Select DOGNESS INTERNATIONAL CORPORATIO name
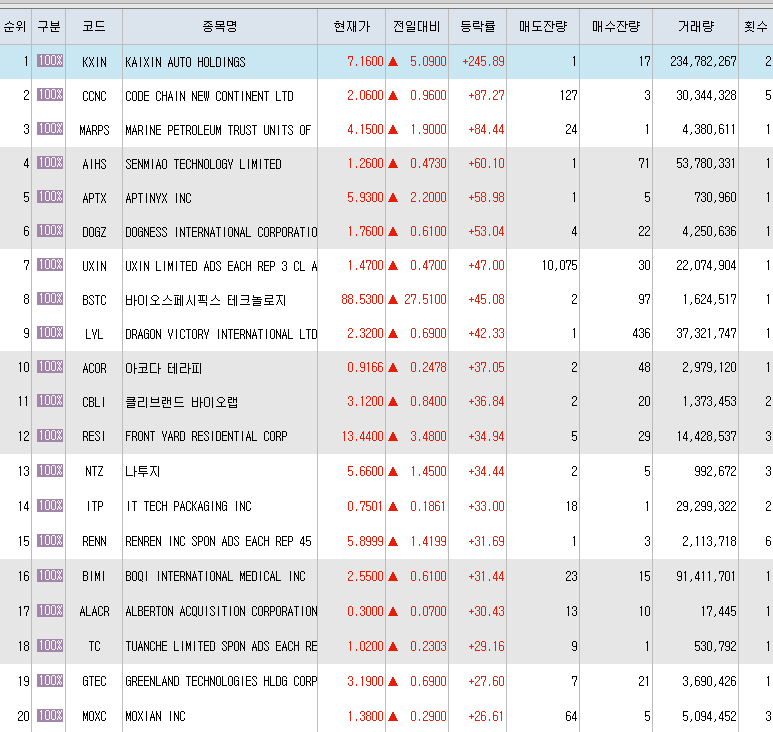This screenshot has width=773, height=732. coord(221,232)
